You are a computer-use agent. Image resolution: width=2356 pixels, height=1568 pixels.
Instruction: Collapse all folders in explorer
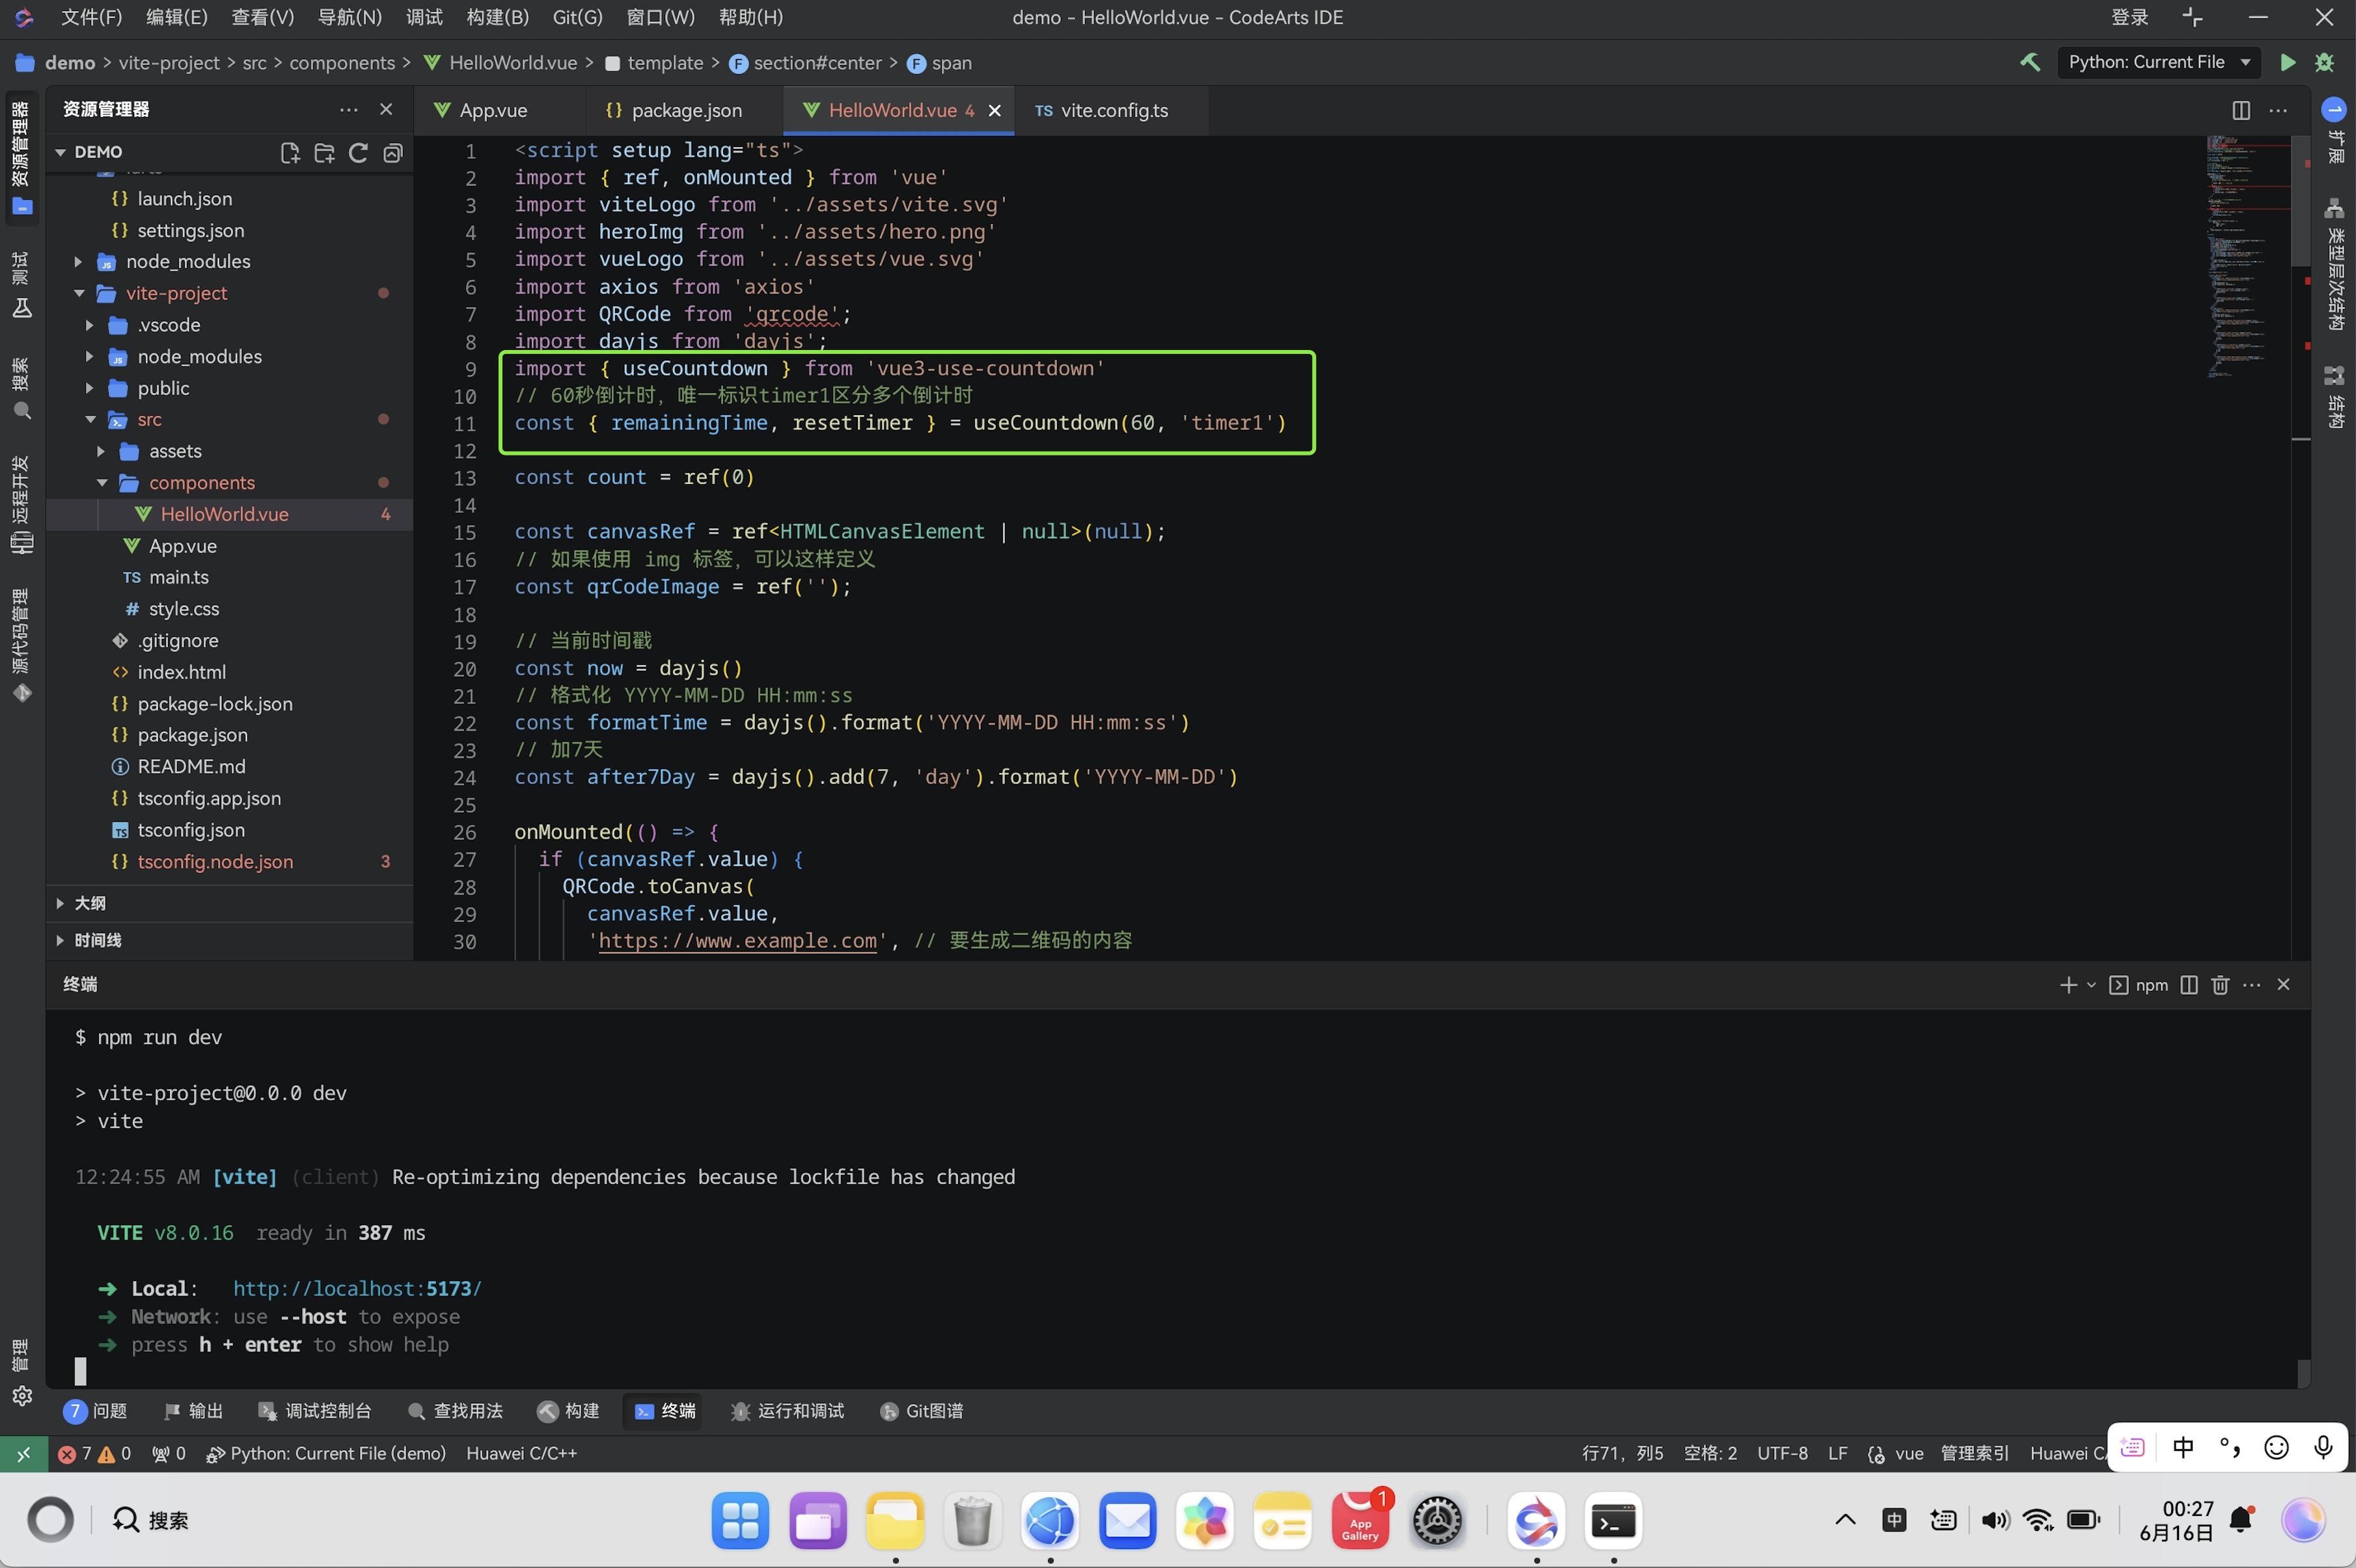(393, 152)
